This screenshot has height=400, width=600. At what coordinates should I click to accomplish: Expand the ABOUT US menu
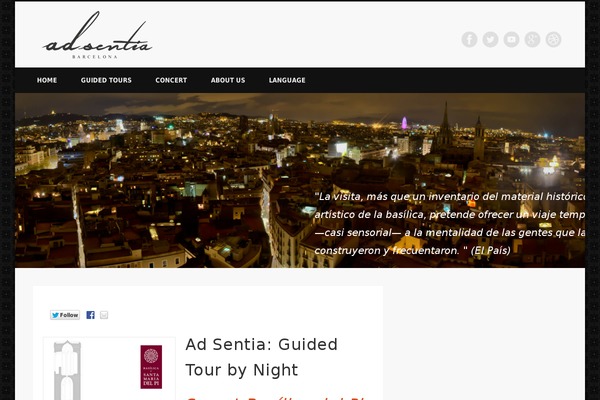click(x=228, y=80)
